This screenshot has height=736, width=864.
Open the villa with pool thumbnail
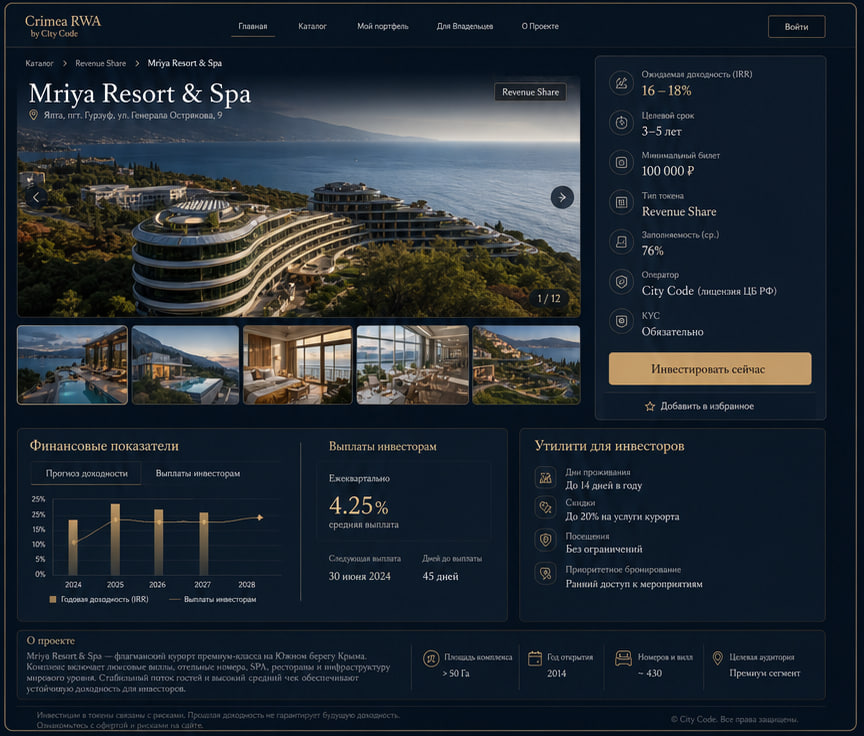185,365
